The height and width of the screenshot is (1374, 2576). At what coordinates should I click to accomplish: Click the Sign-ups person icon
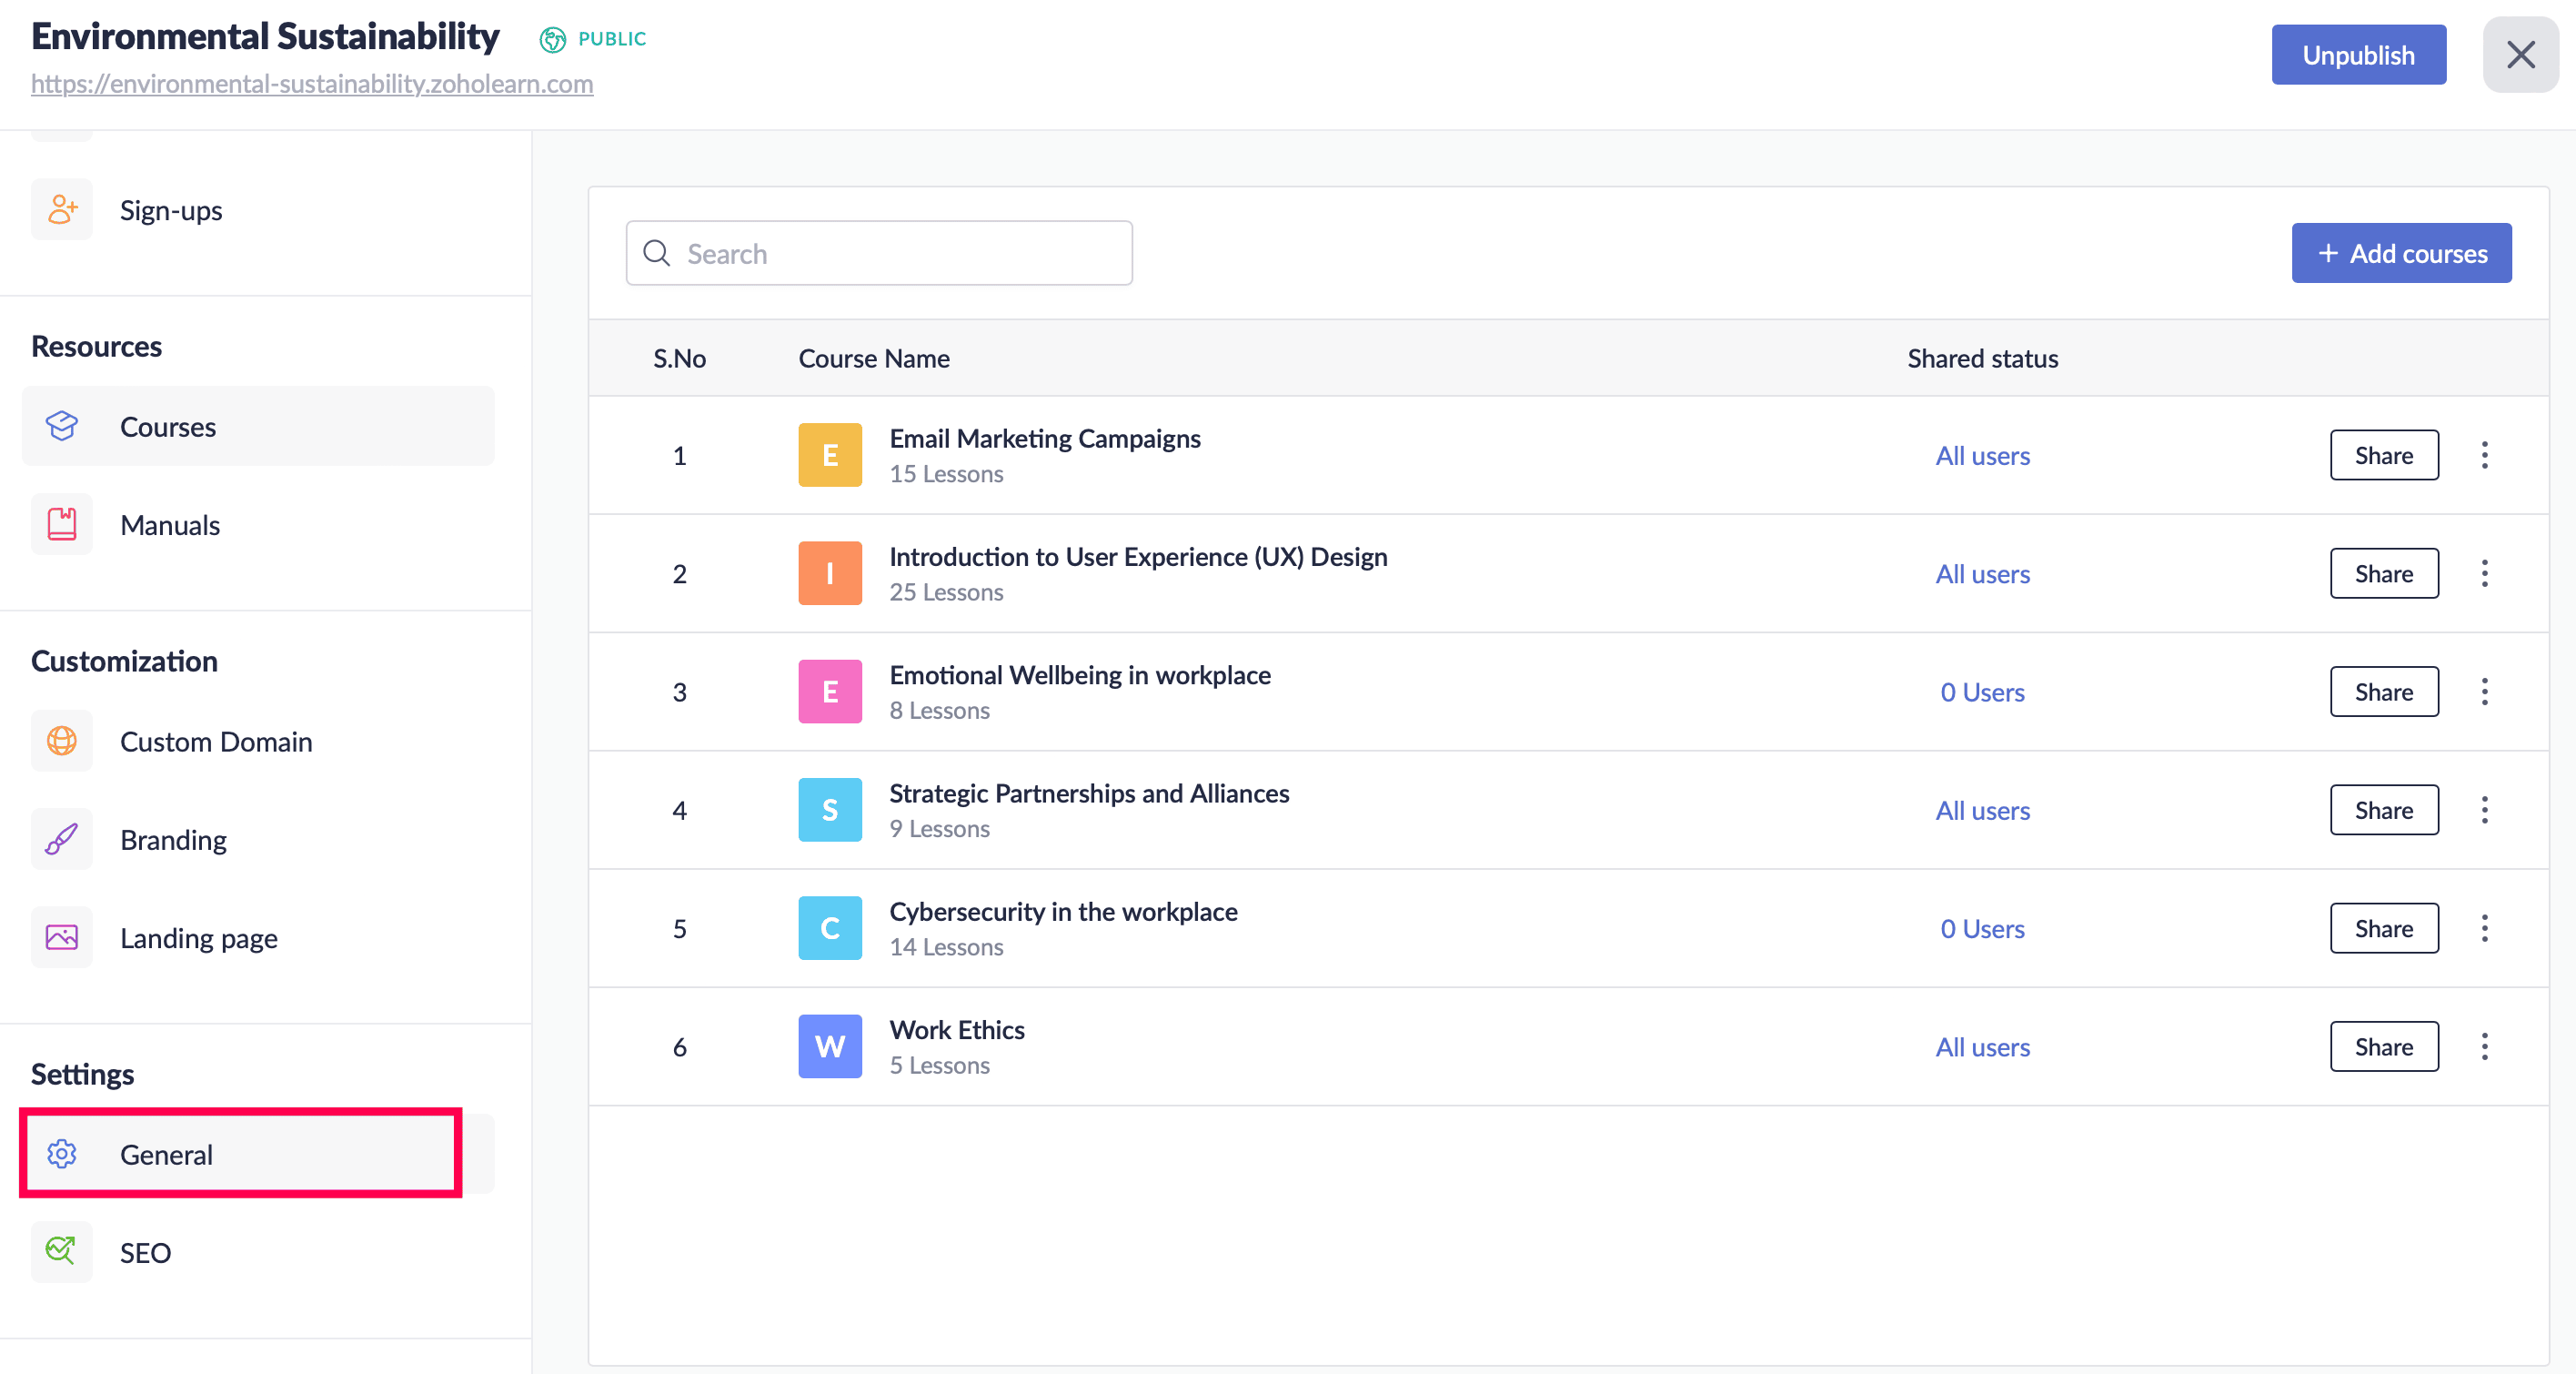click(62, 209)
